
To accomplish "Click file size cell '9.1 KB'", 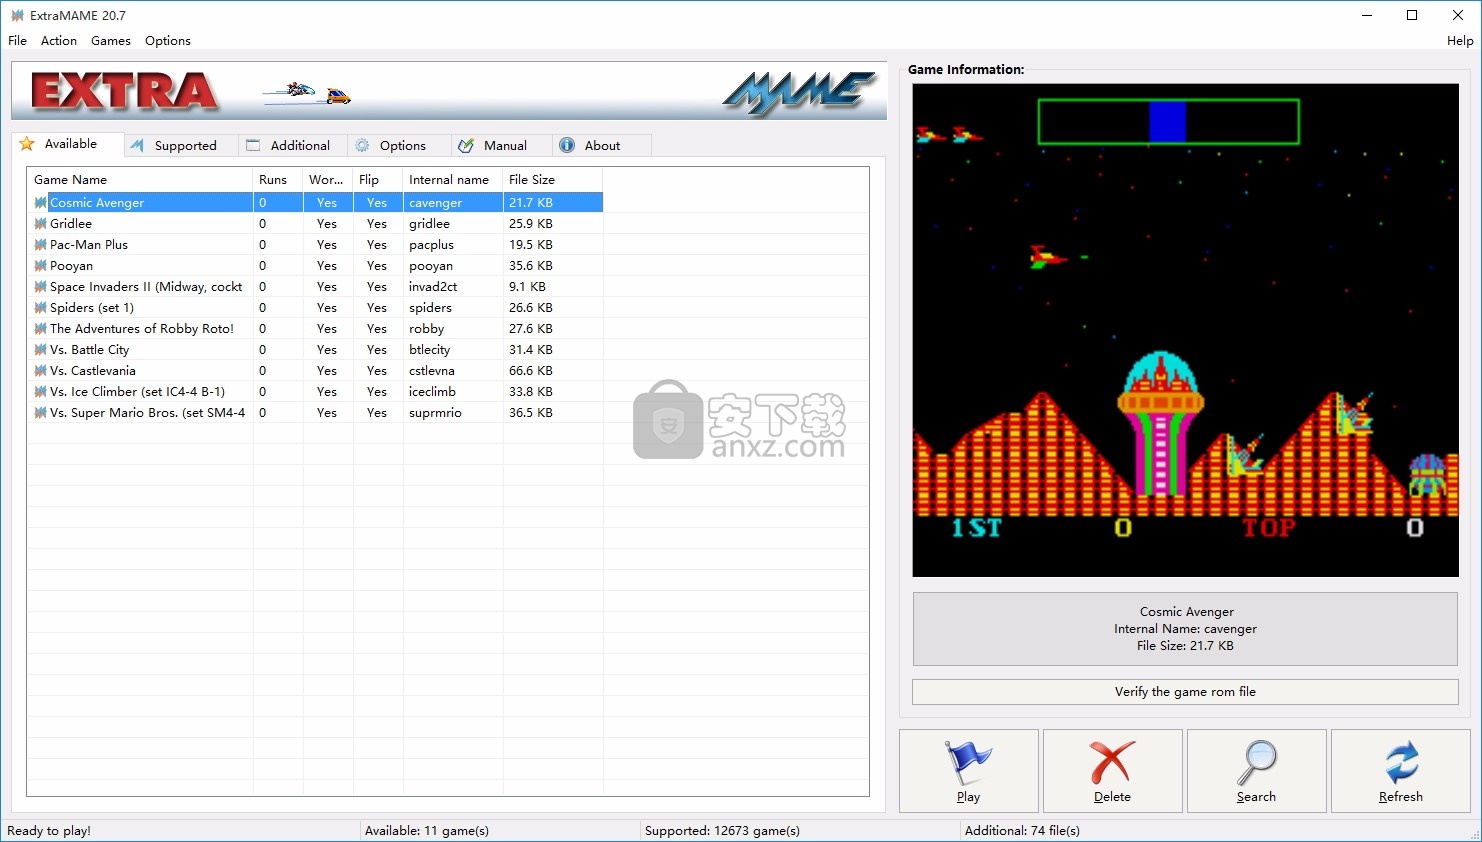I will (527, 287).
